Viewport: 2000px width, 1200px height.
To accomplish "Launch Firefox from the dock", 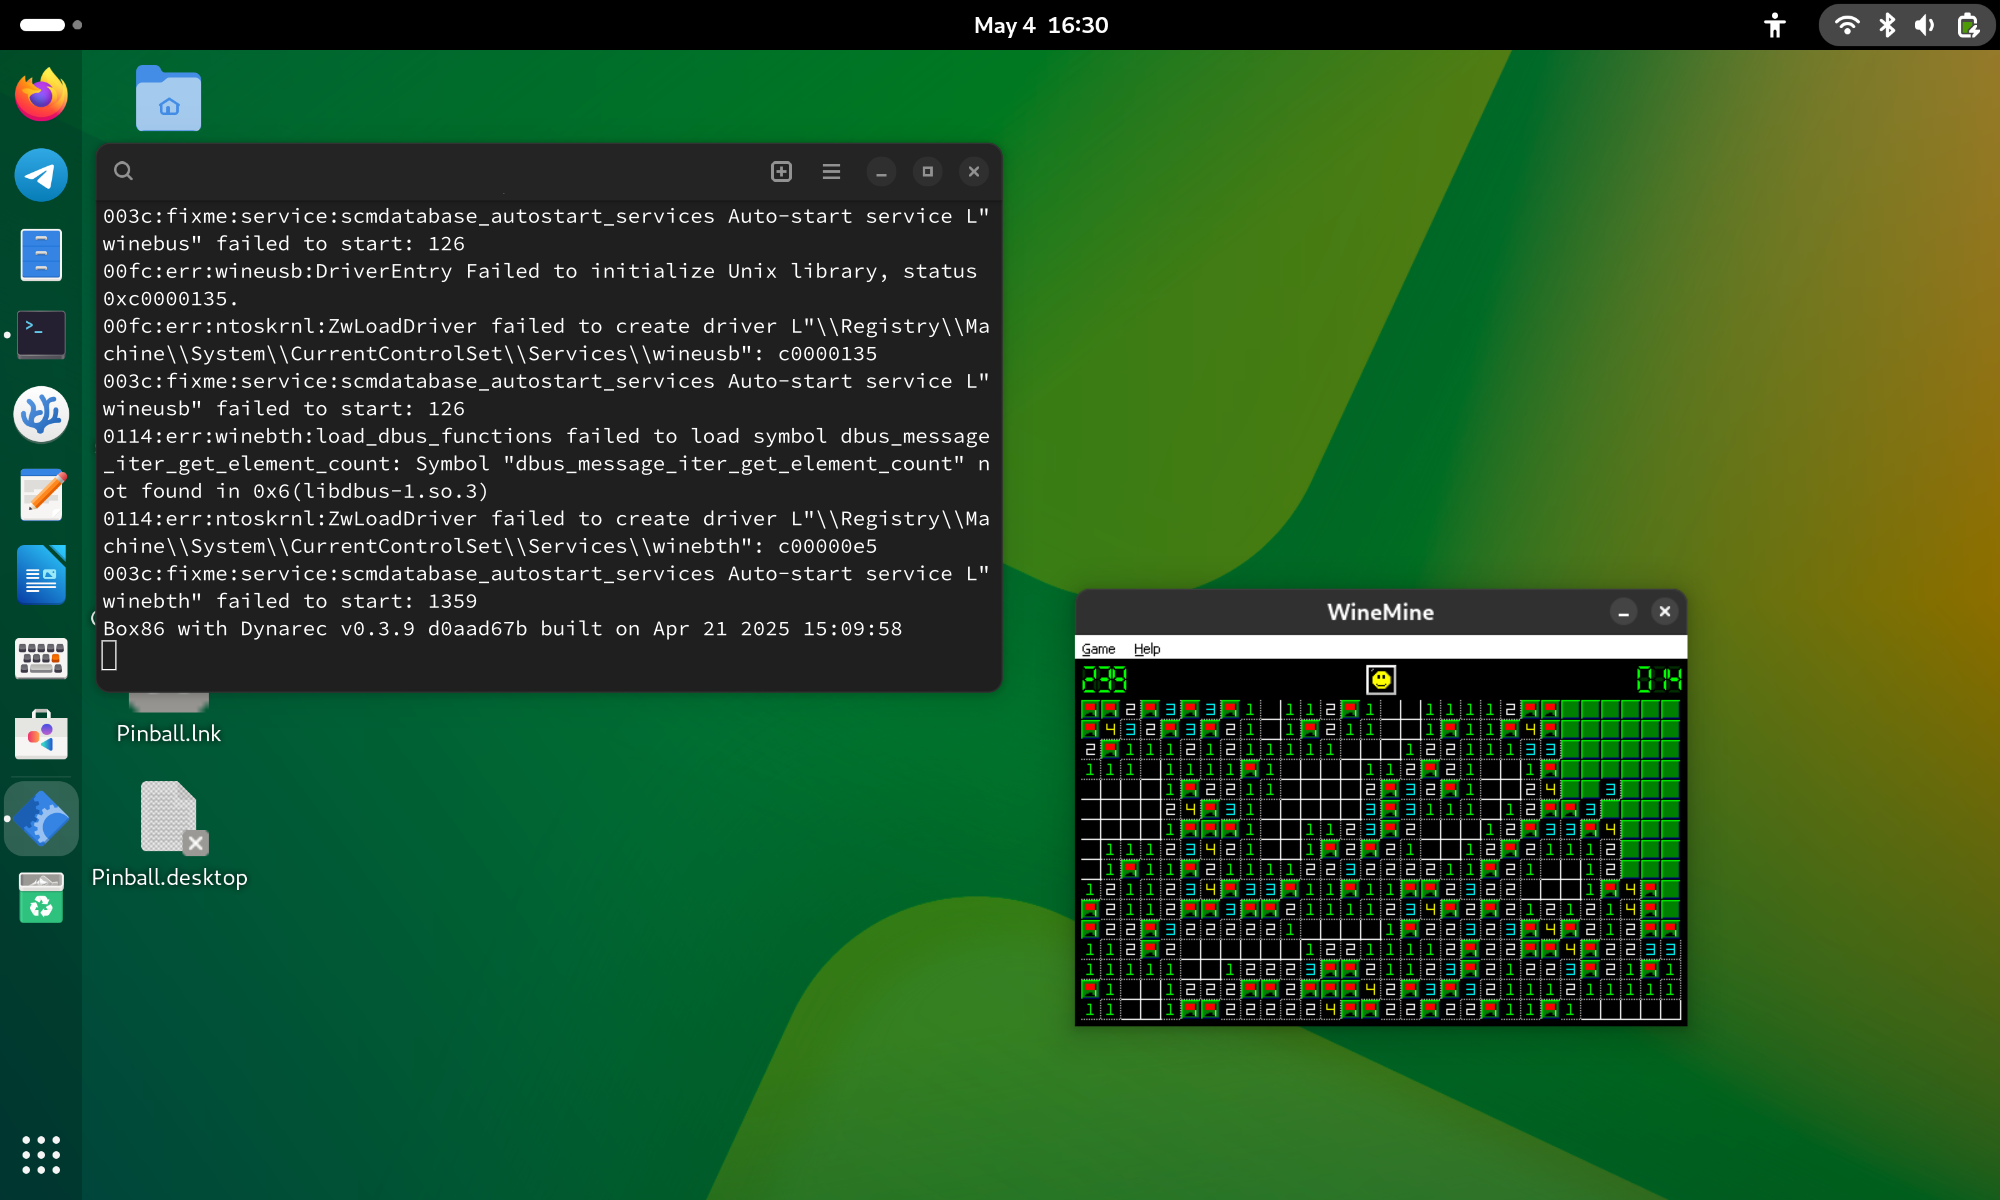I will tap(41, 96).
